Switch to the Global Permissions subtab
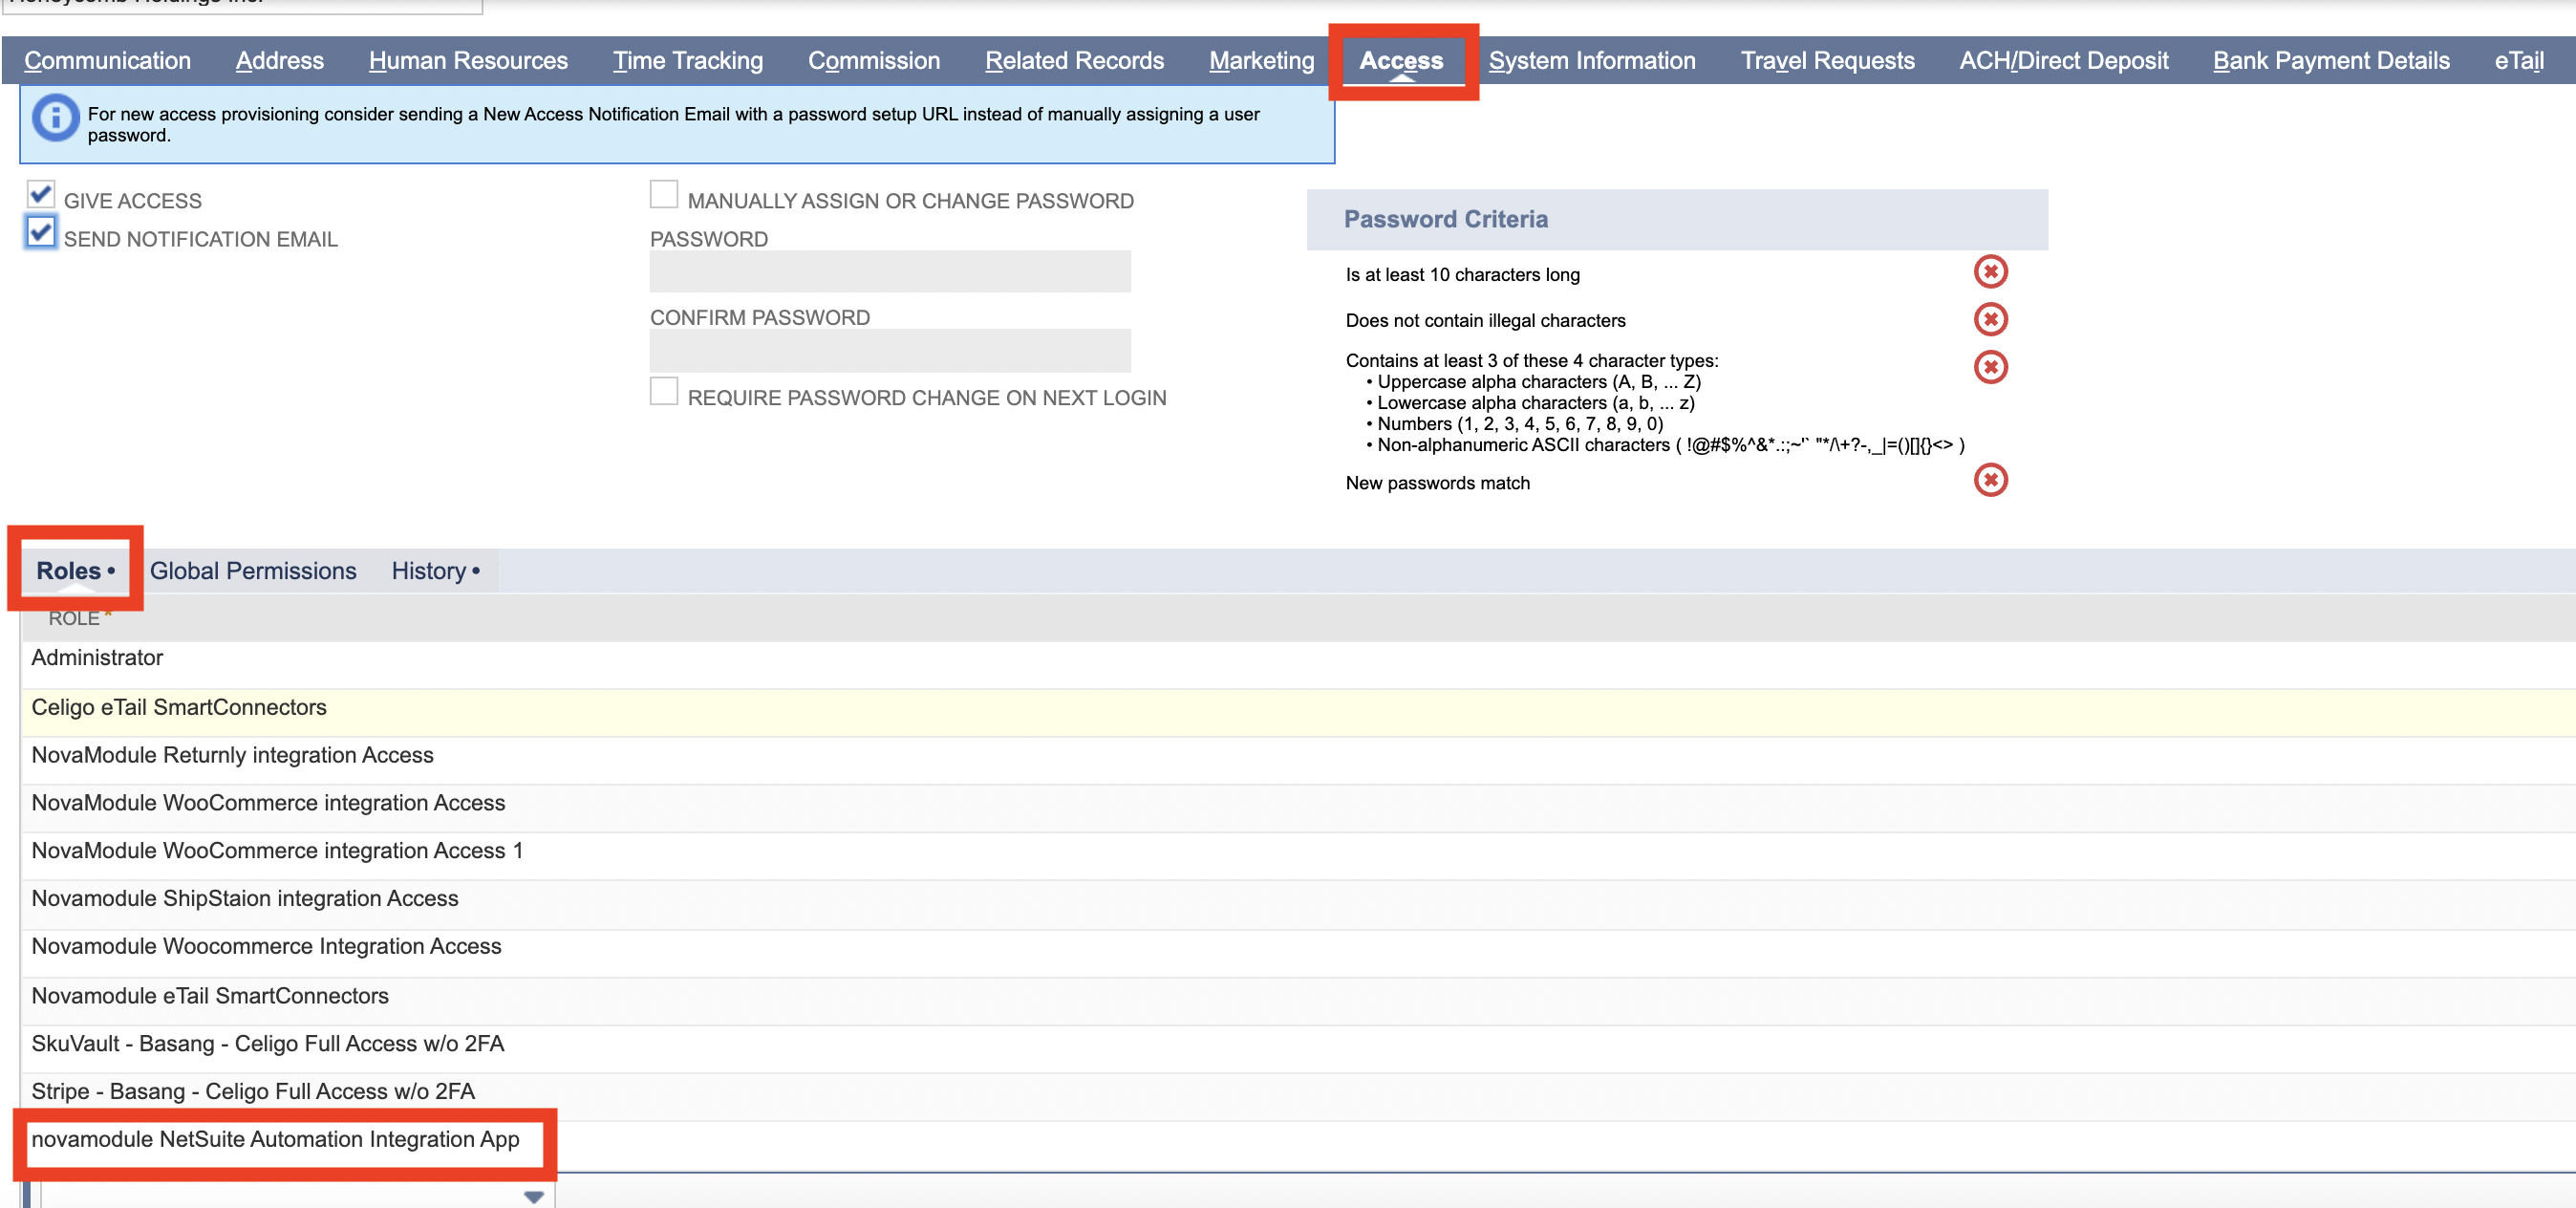The height and width of the screenshot is (1208, 2576). pos(253,571)
